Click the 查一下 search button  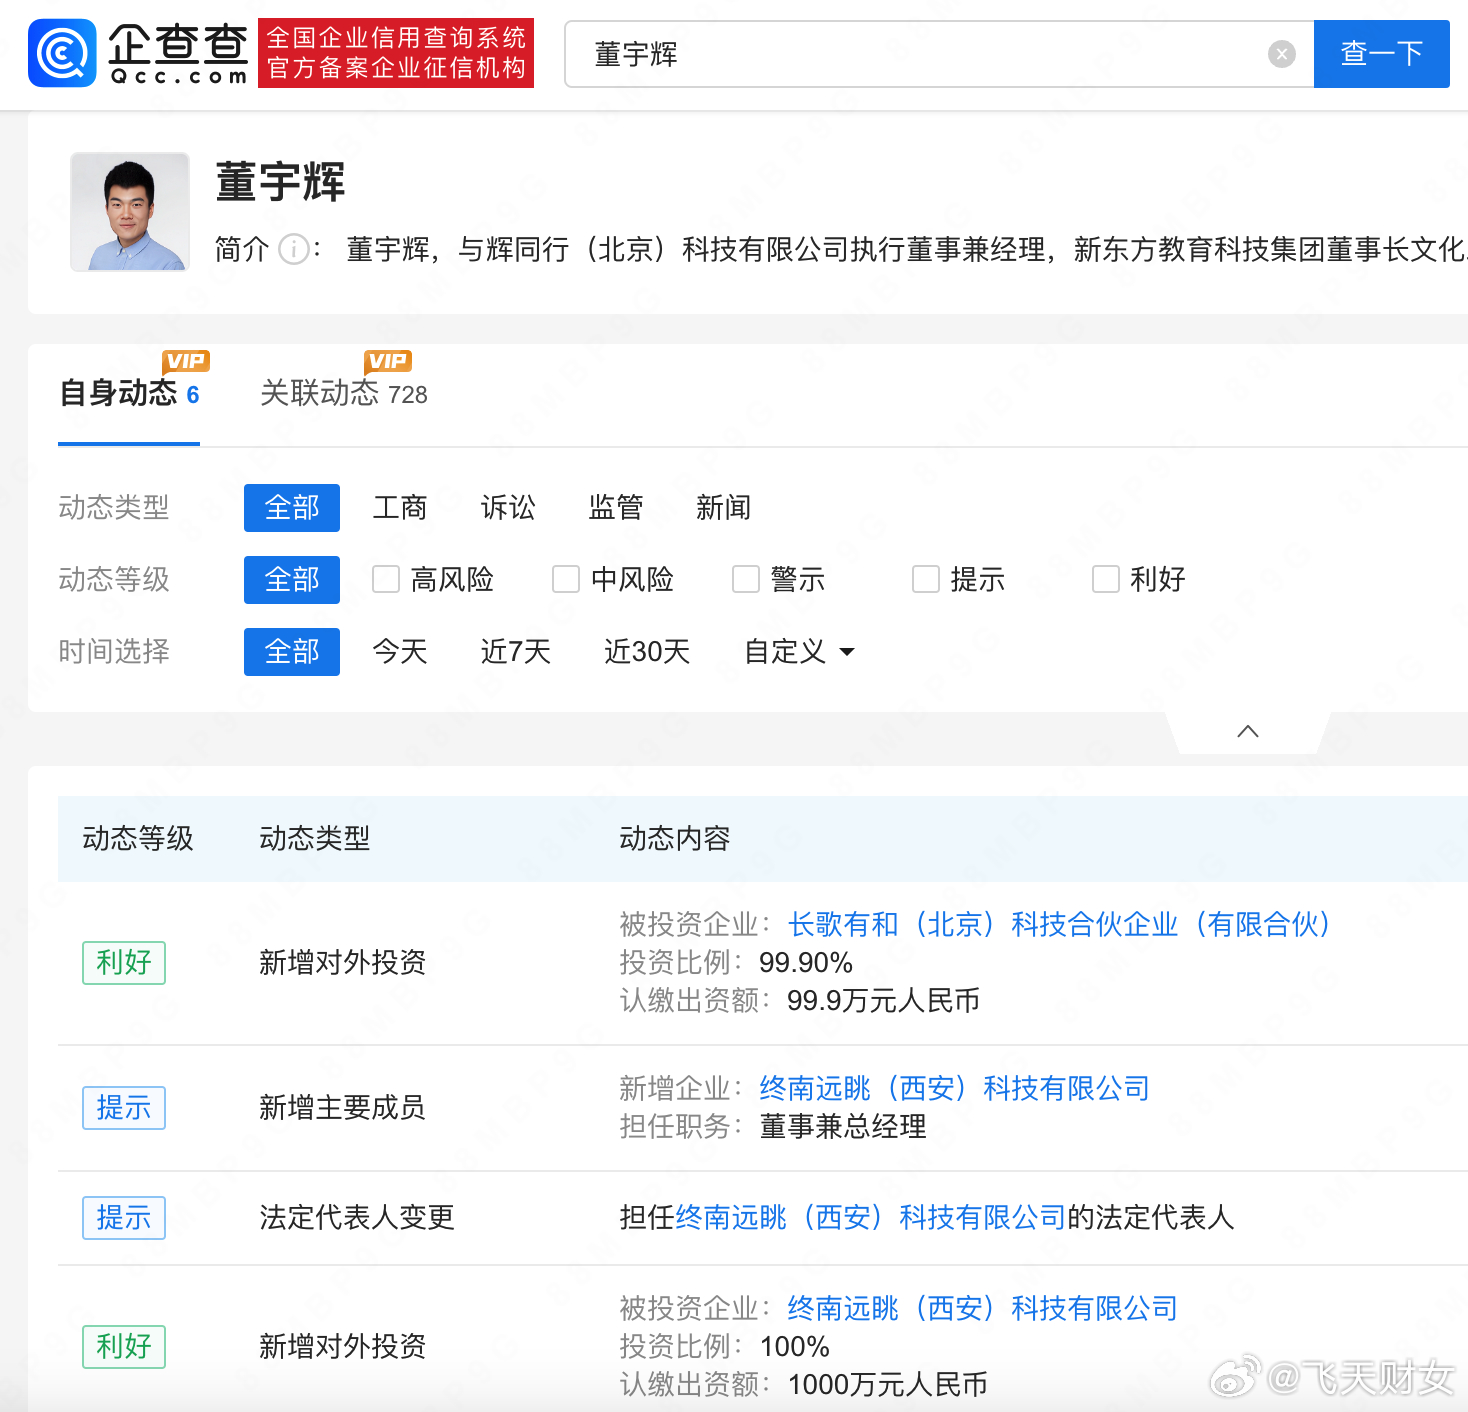(1381, 54)
